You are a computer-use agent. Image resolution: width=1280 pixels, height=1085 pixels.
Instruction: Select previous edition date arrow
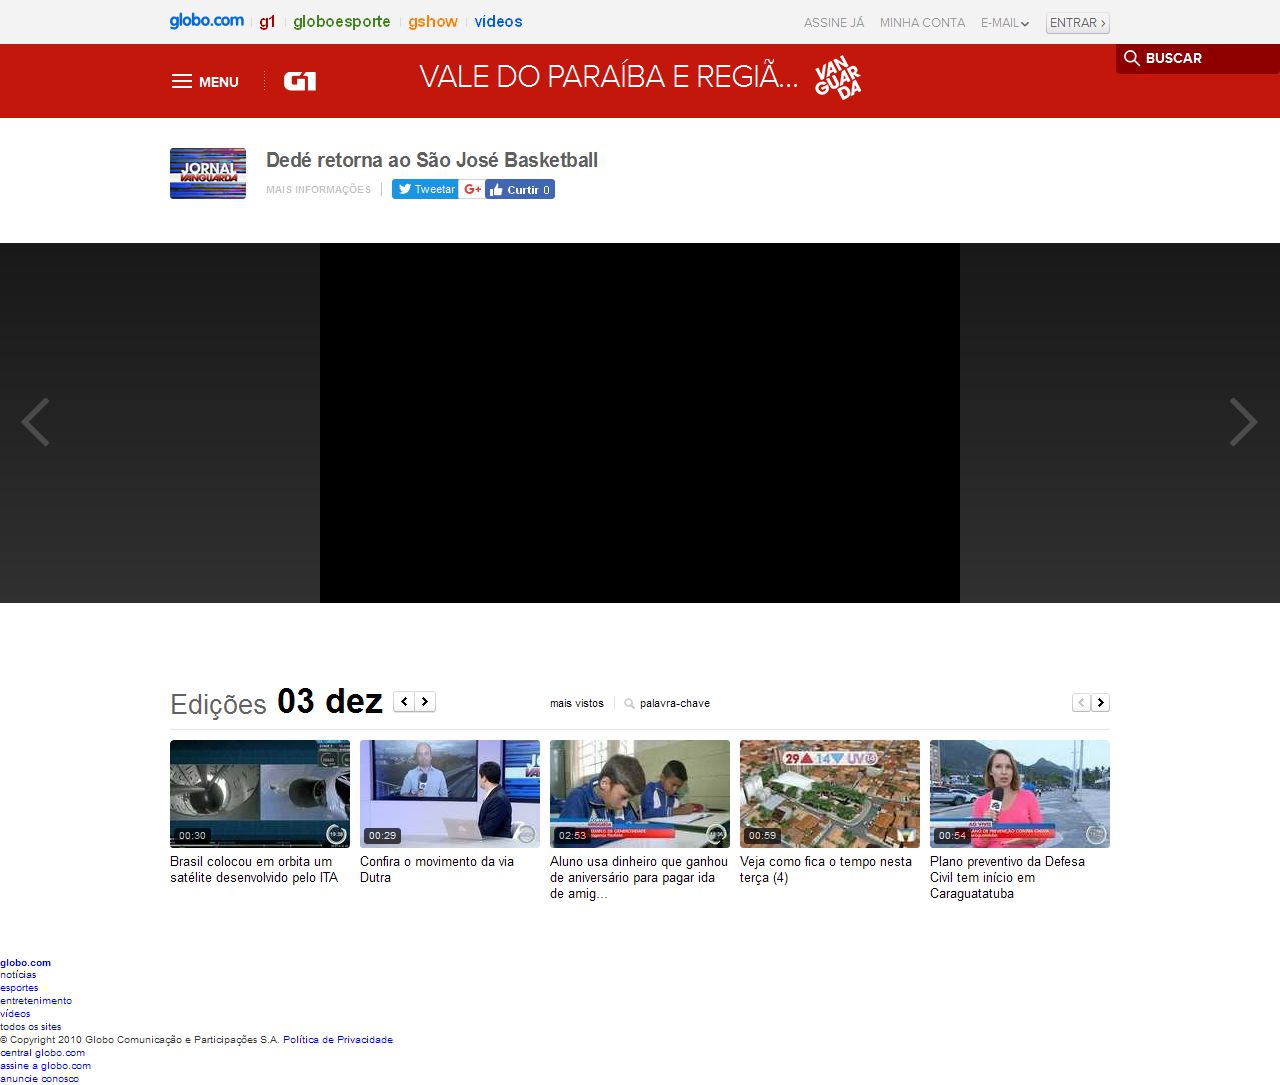click(x=404, y=702)
